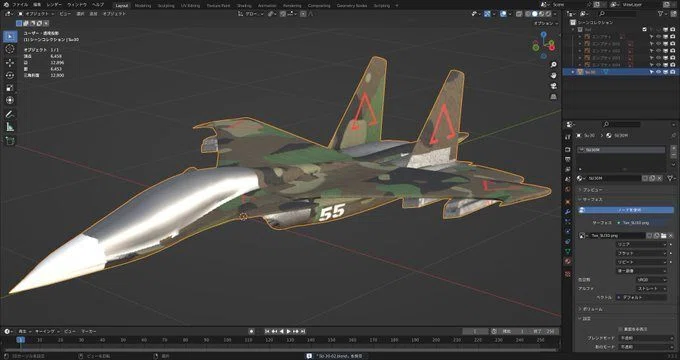The width and height of the screenshot is (680, 360).
Task: Select the Select Box tool in the toolbar
Action: tap(10, 36)
